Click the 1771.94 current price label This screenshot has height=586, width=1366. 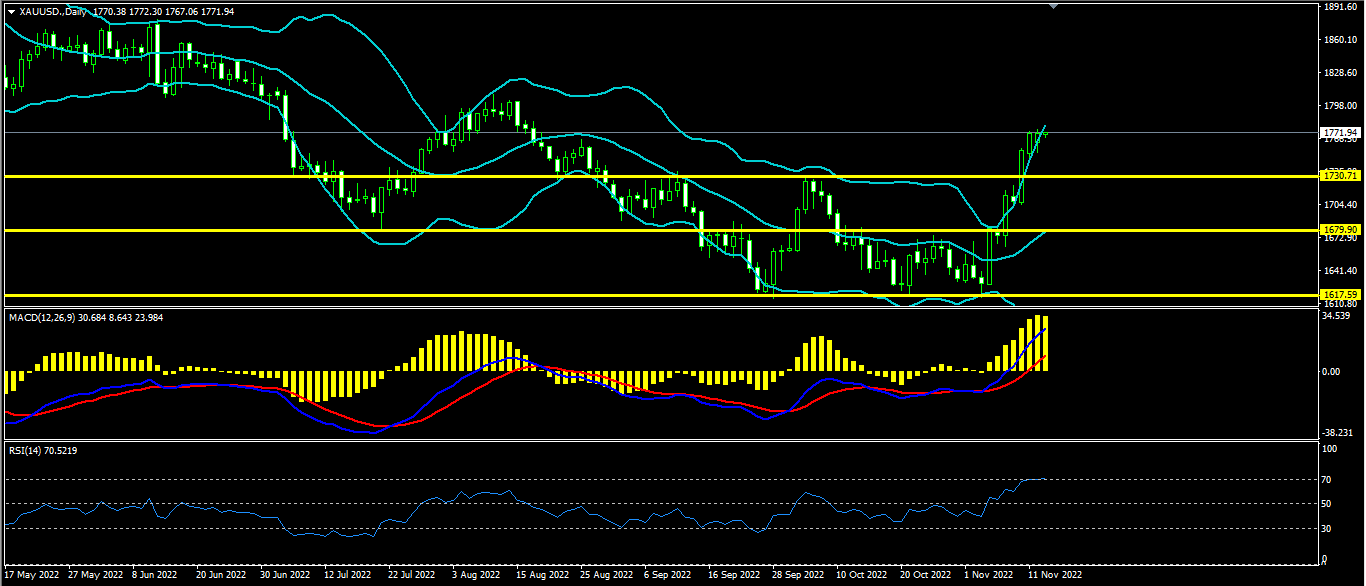point(1339,132)
